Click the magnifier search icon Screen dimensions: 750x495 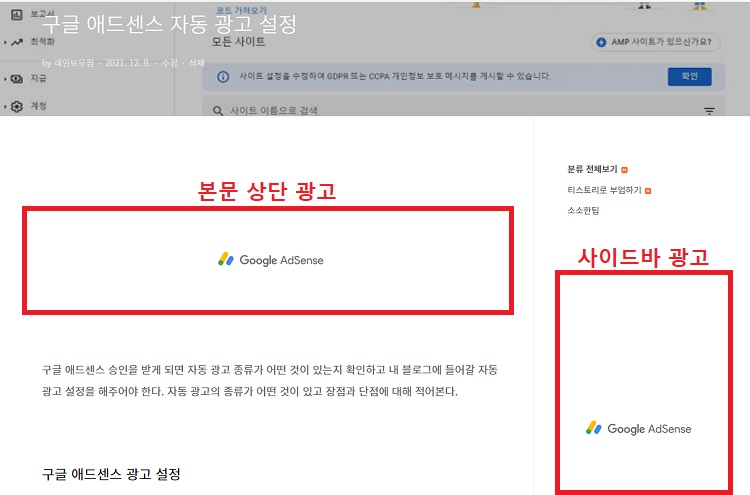(x=218, y=111)
